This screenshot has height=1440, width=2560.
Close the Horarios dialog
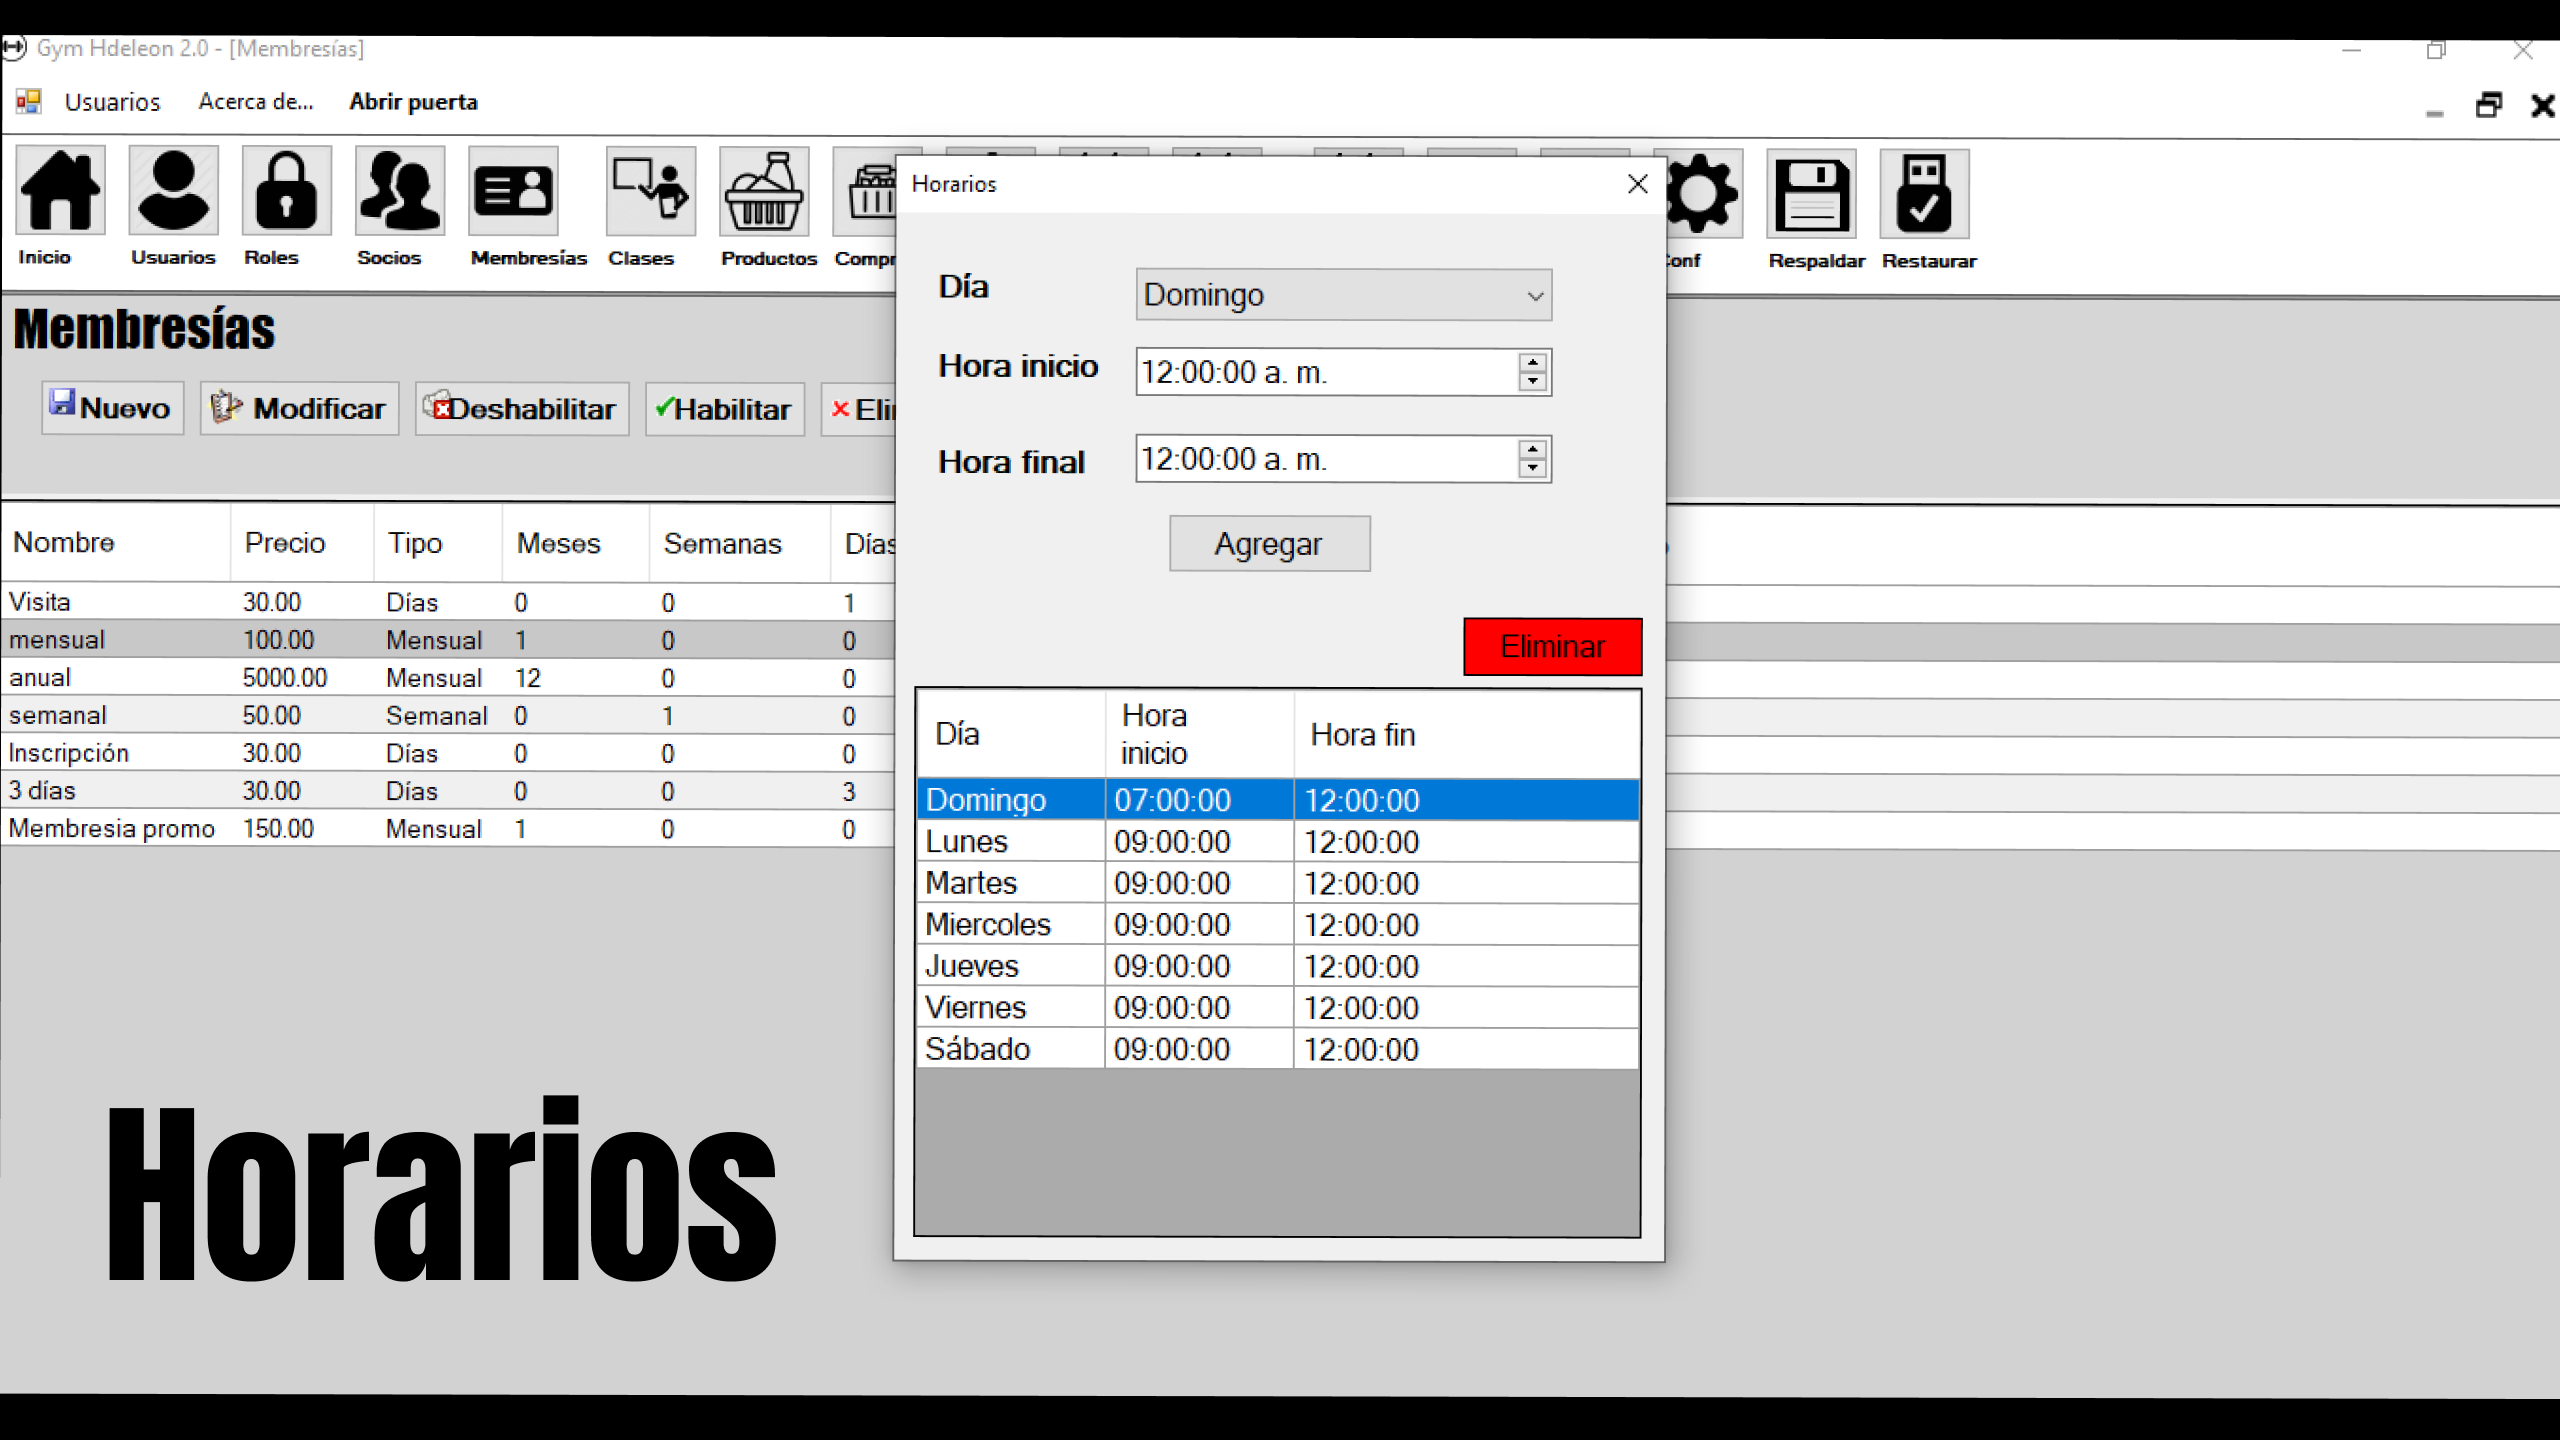[1637, 184]
